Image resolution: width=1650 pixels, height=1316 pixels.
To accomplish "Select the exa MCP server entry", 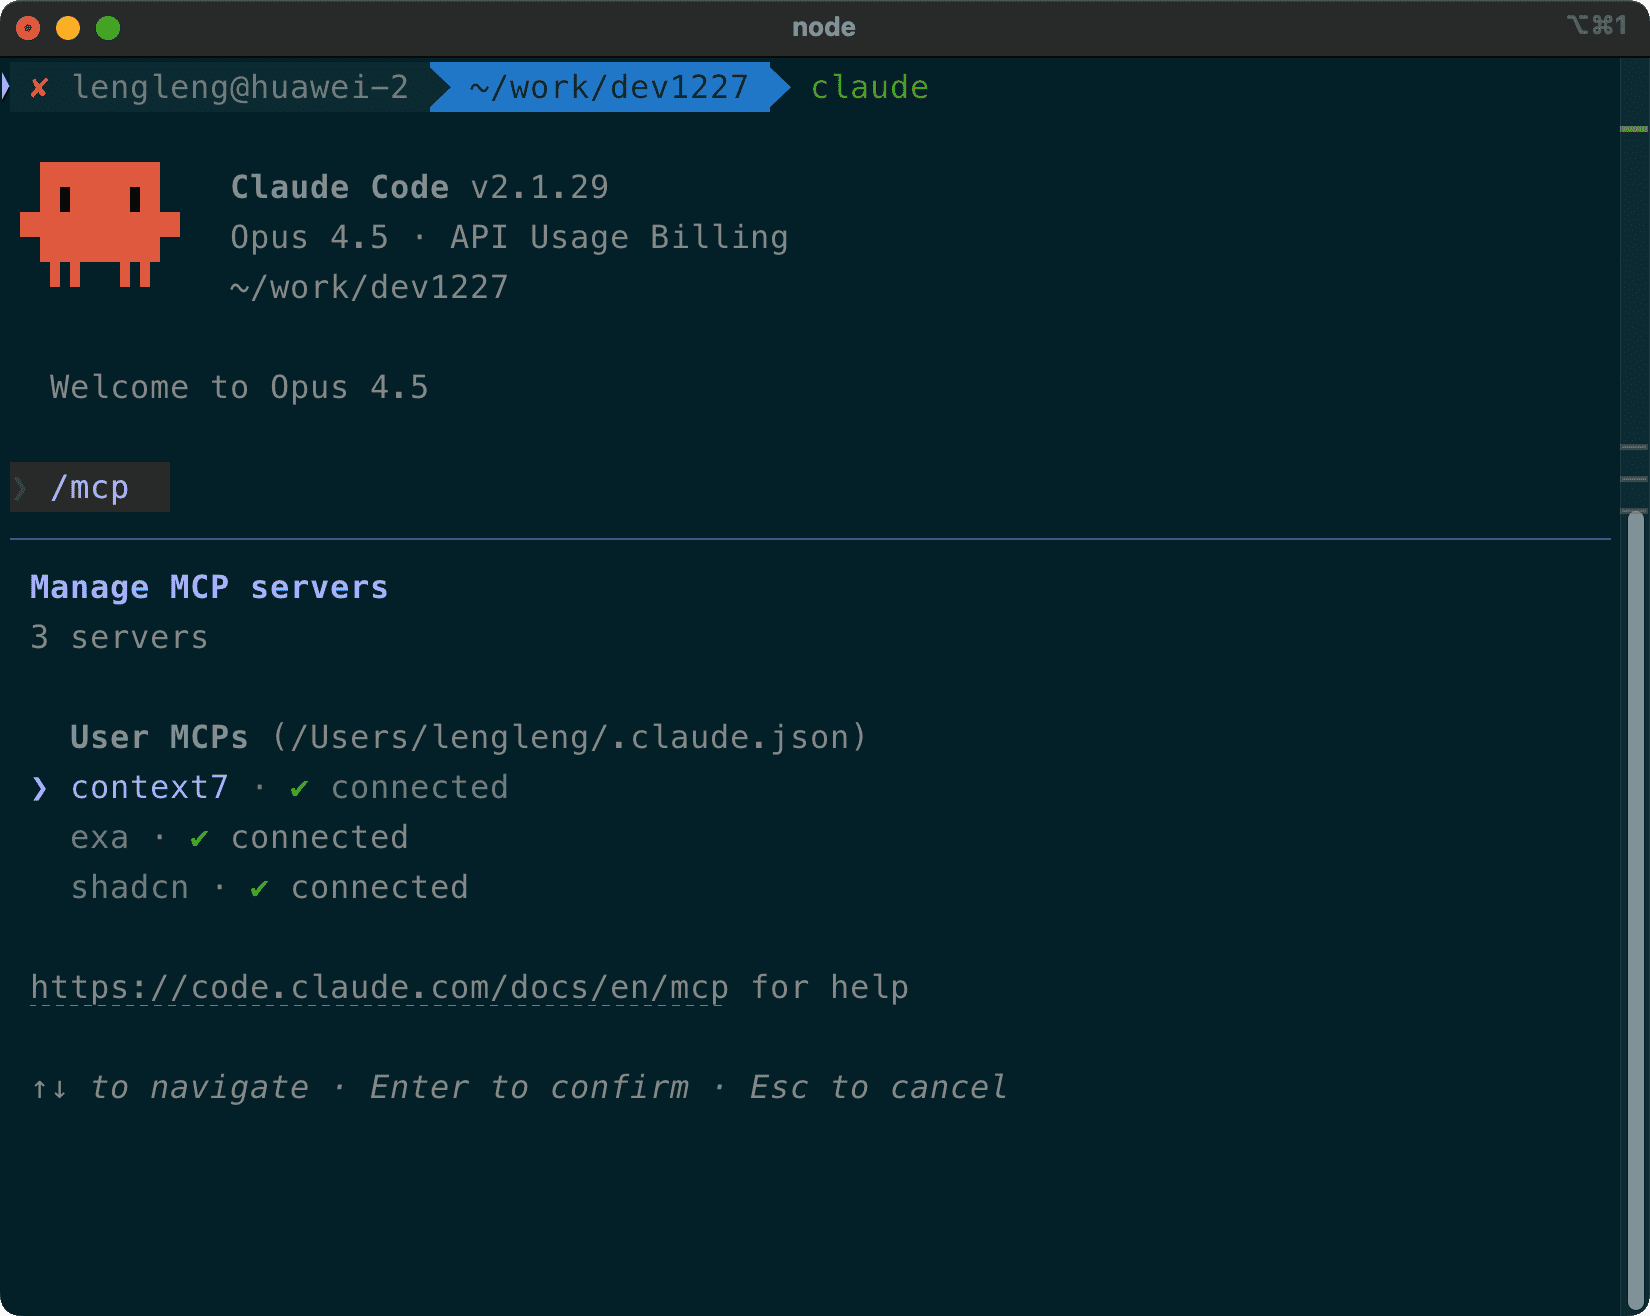I will 100,838.
